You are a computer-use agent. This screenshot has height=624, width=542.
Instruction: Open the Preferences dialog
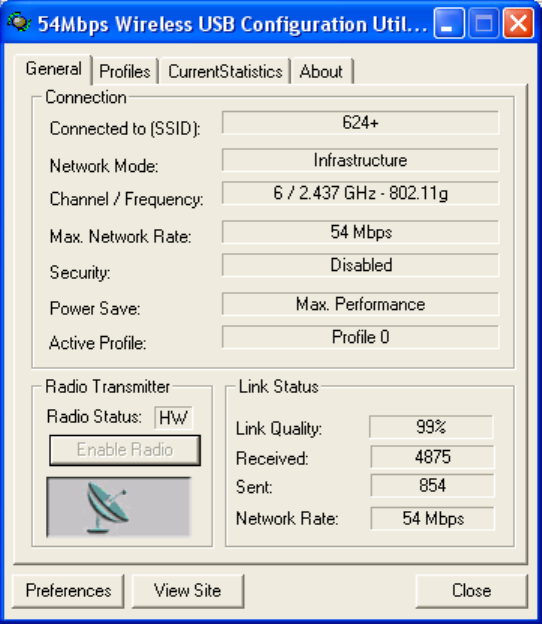68,591
